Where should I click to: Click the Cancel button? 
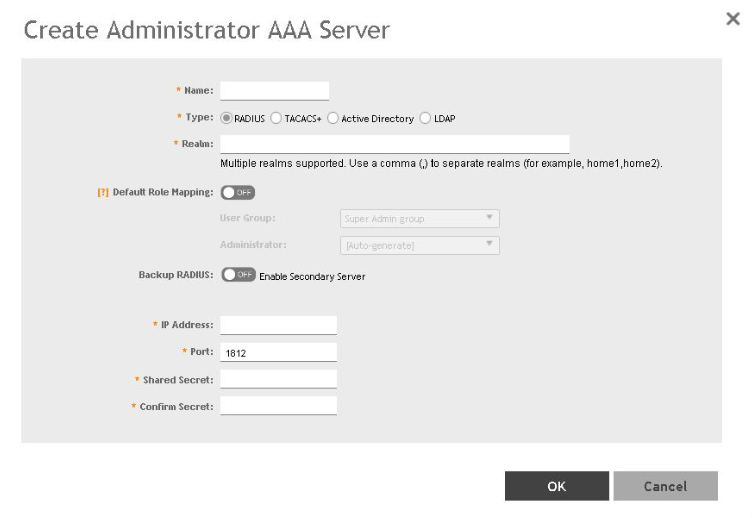coord(666,486)
